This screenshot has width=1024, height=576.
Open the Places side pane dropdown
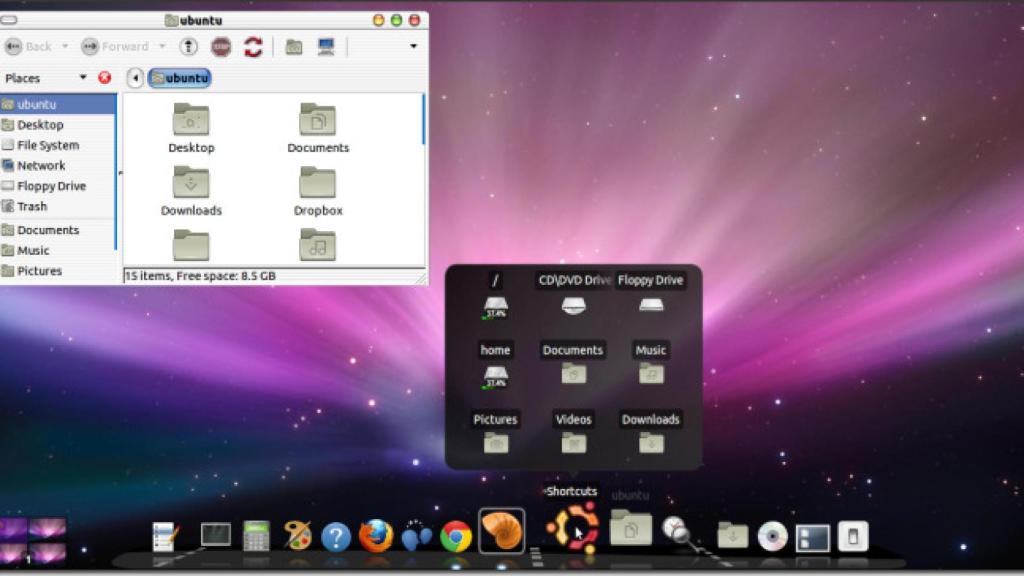point(83,78)
